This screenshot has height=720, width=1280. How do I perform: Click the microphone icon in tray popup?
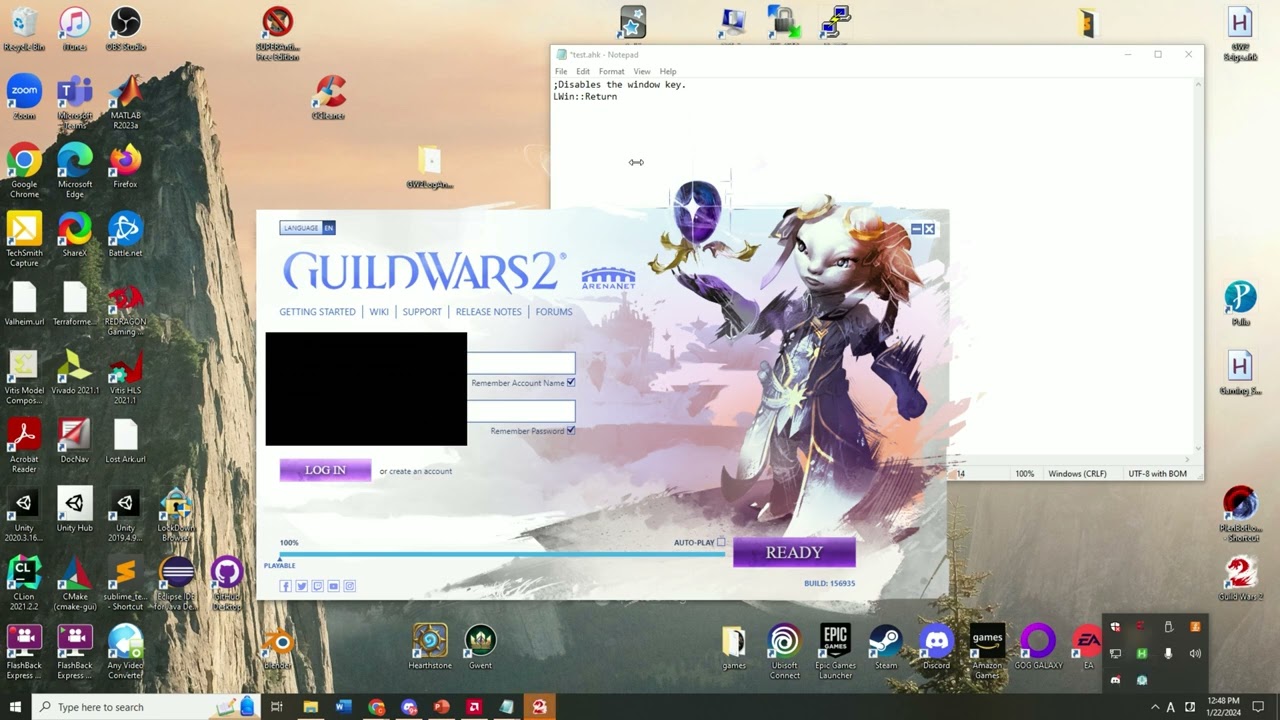click(1168, 654)
